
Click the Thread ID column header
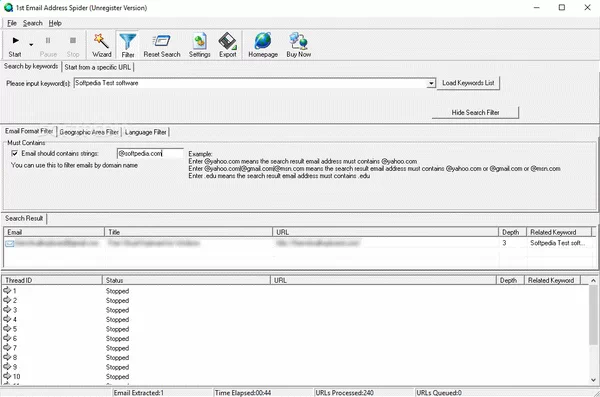tap(52, 280)
